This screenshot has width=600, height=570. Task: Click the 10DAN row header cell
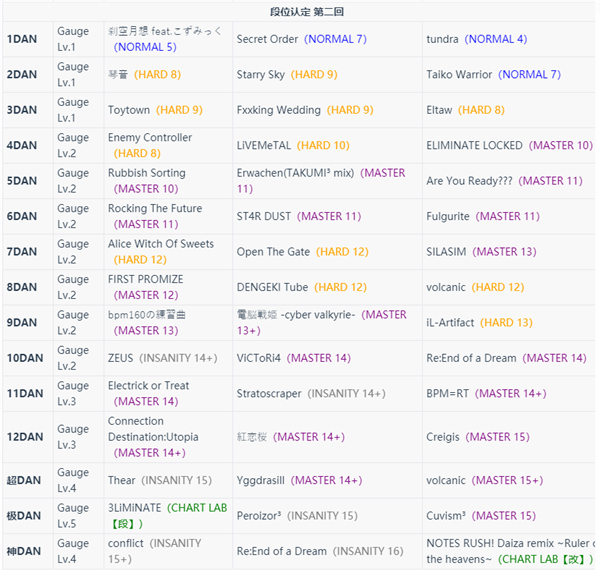[25, 358]
